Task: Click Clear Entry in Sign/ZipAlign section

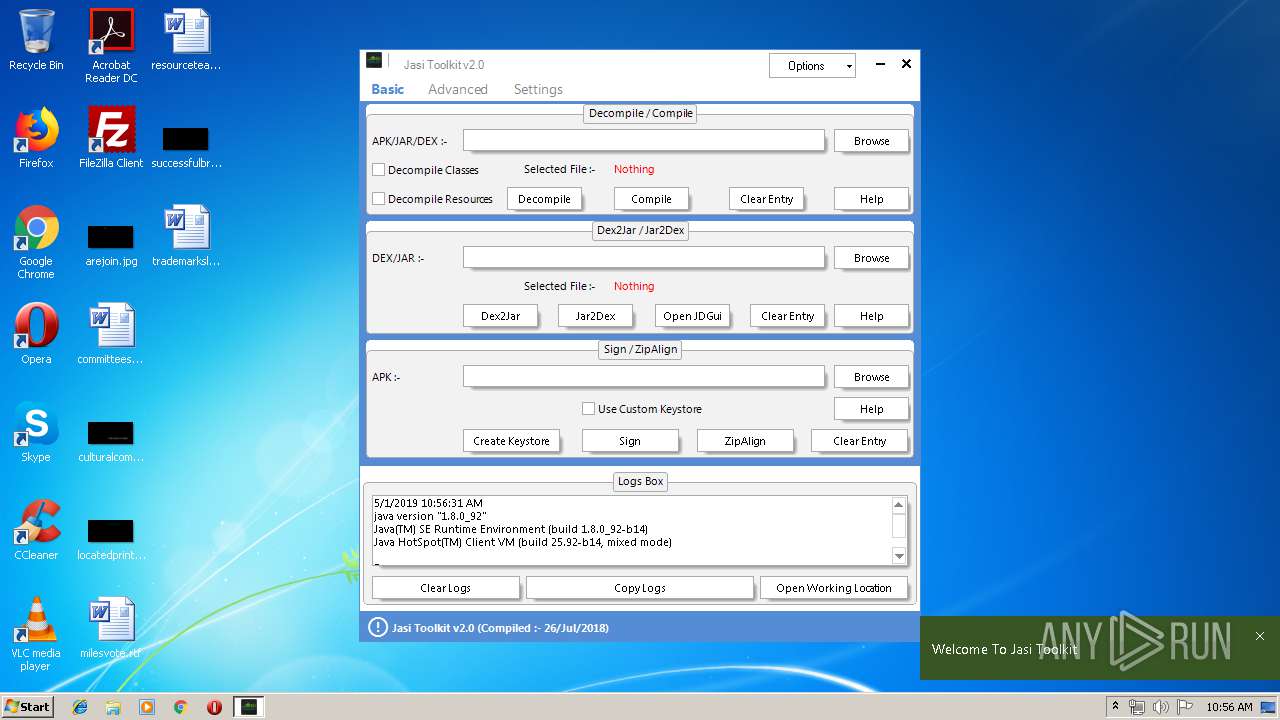Action: pos(859,441)
